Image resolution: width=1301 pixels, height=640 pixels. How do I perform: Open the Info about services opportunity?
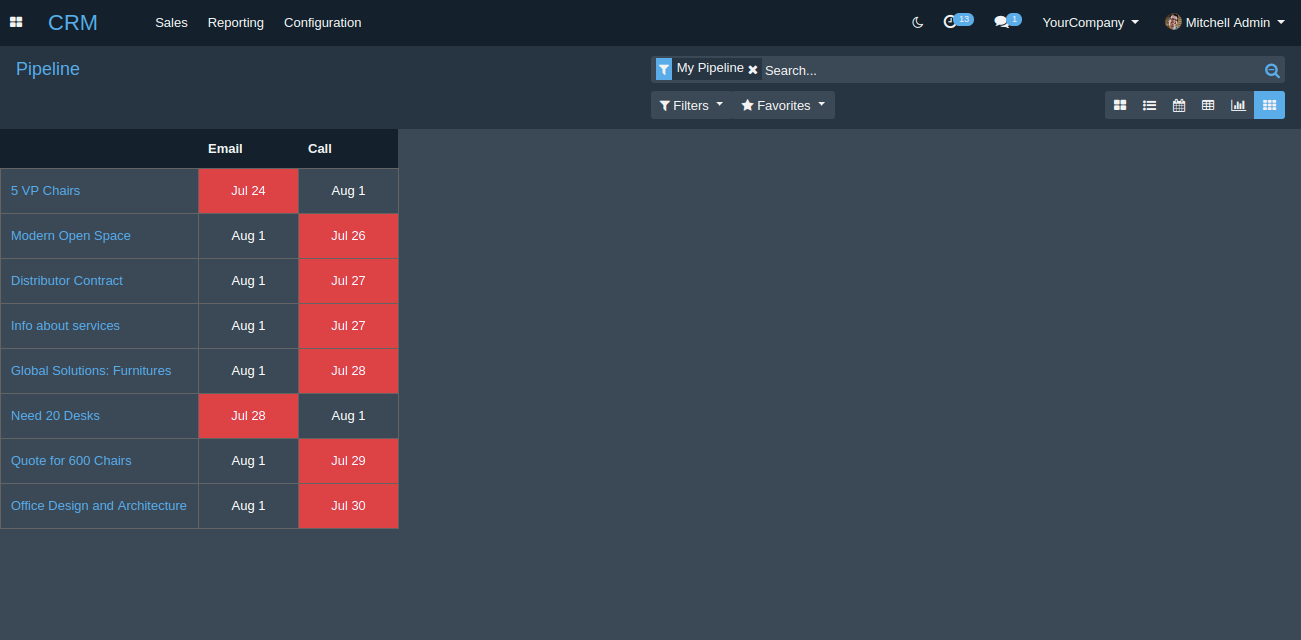65,325
